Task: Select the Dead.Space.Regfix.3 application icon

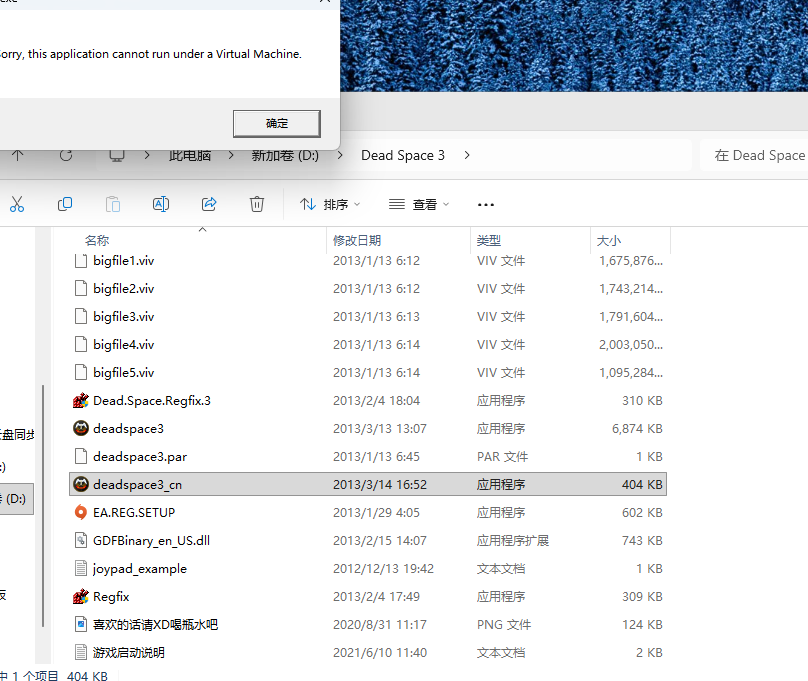Action: pyautogui.click(x=82, y=400)
